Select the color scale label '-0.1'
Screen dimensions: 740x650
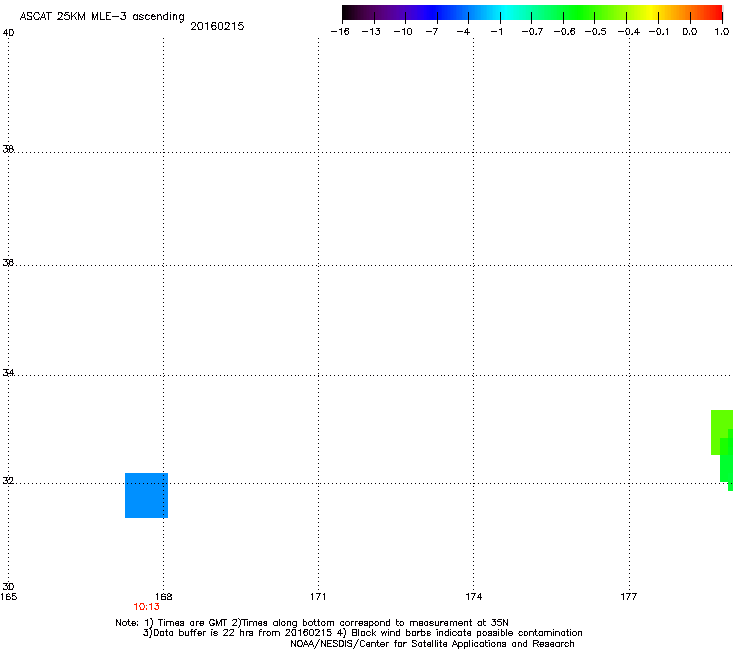pyautogui.click(x=659, y=32)
